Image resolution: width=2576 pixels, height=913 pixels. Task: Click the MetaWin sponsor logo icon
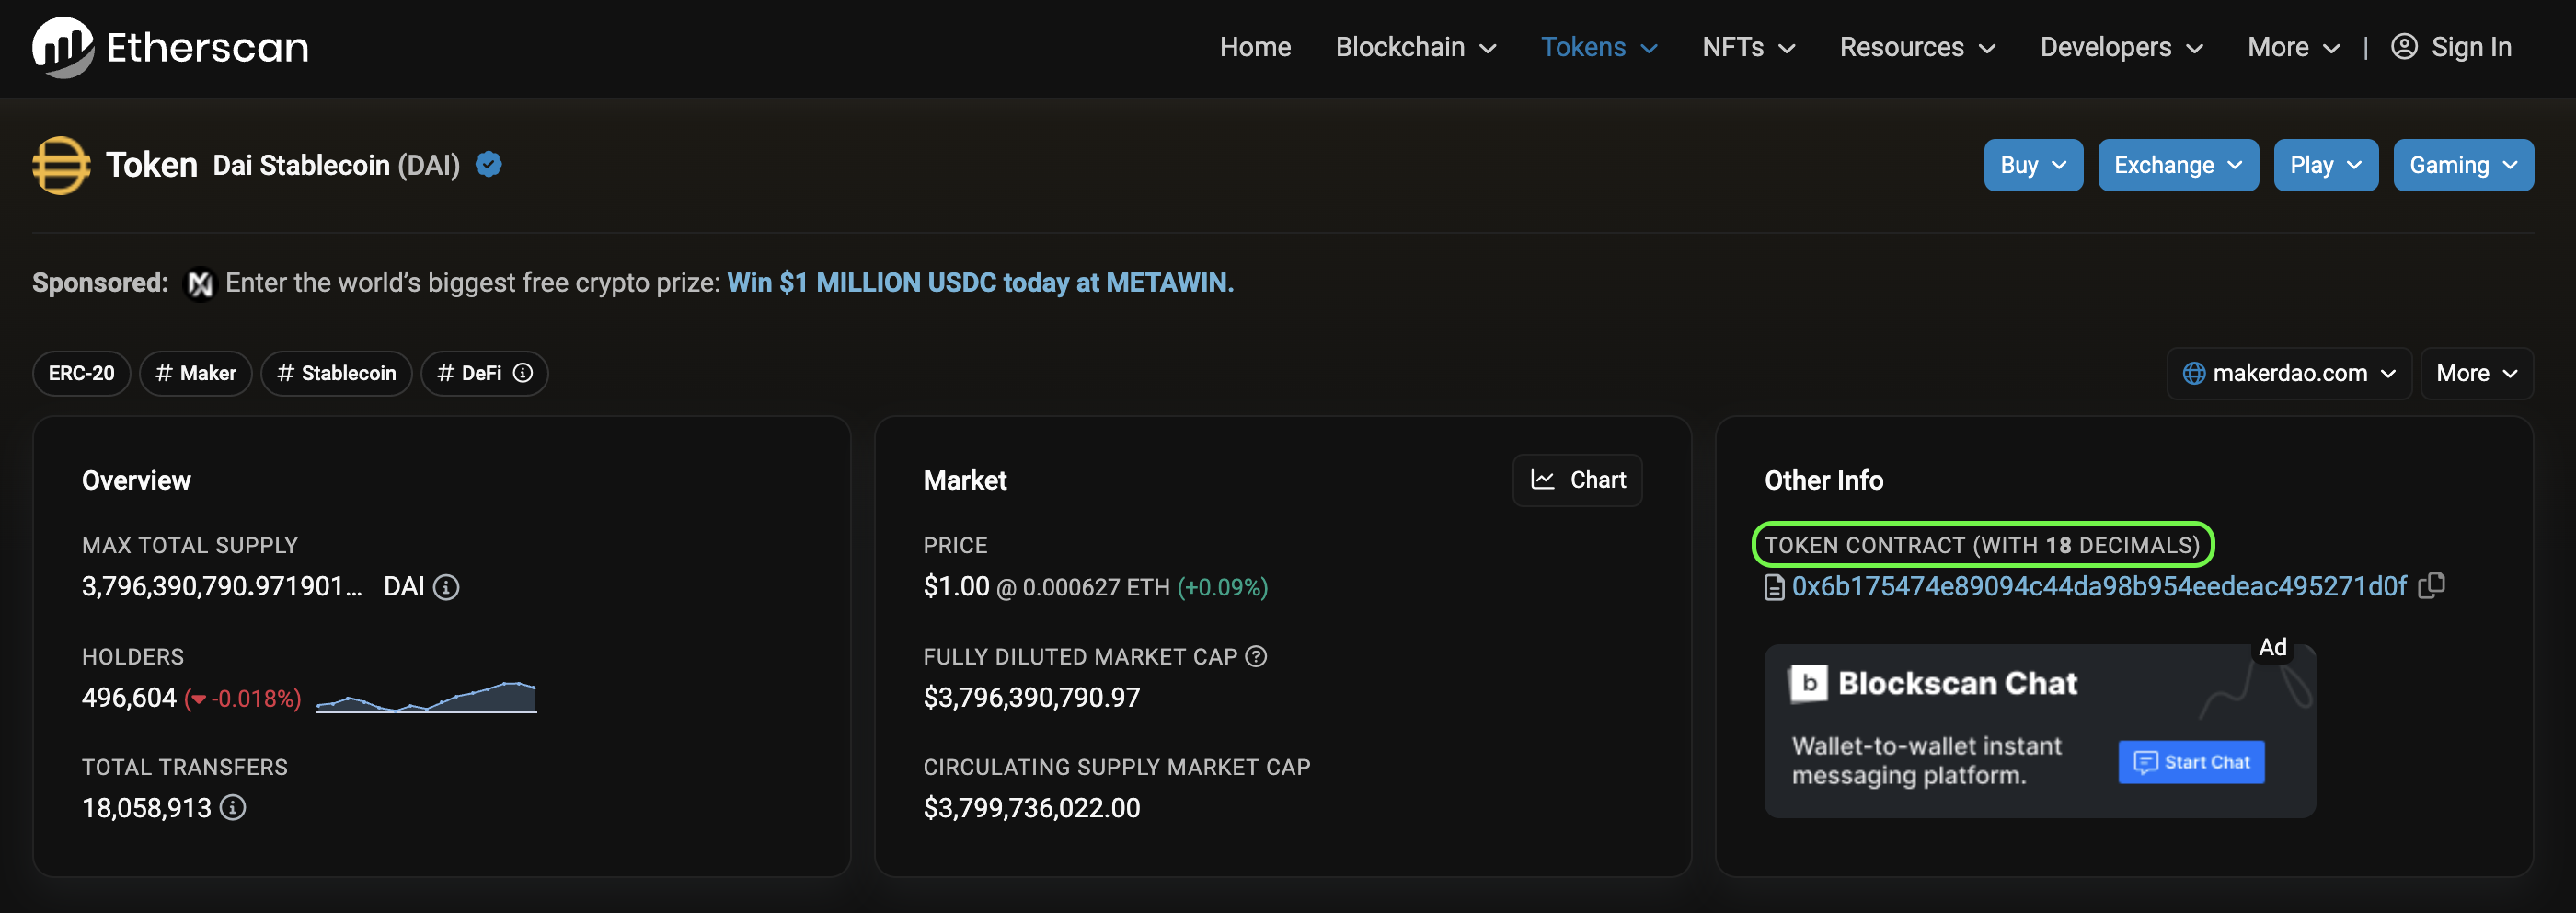(200, 284)
